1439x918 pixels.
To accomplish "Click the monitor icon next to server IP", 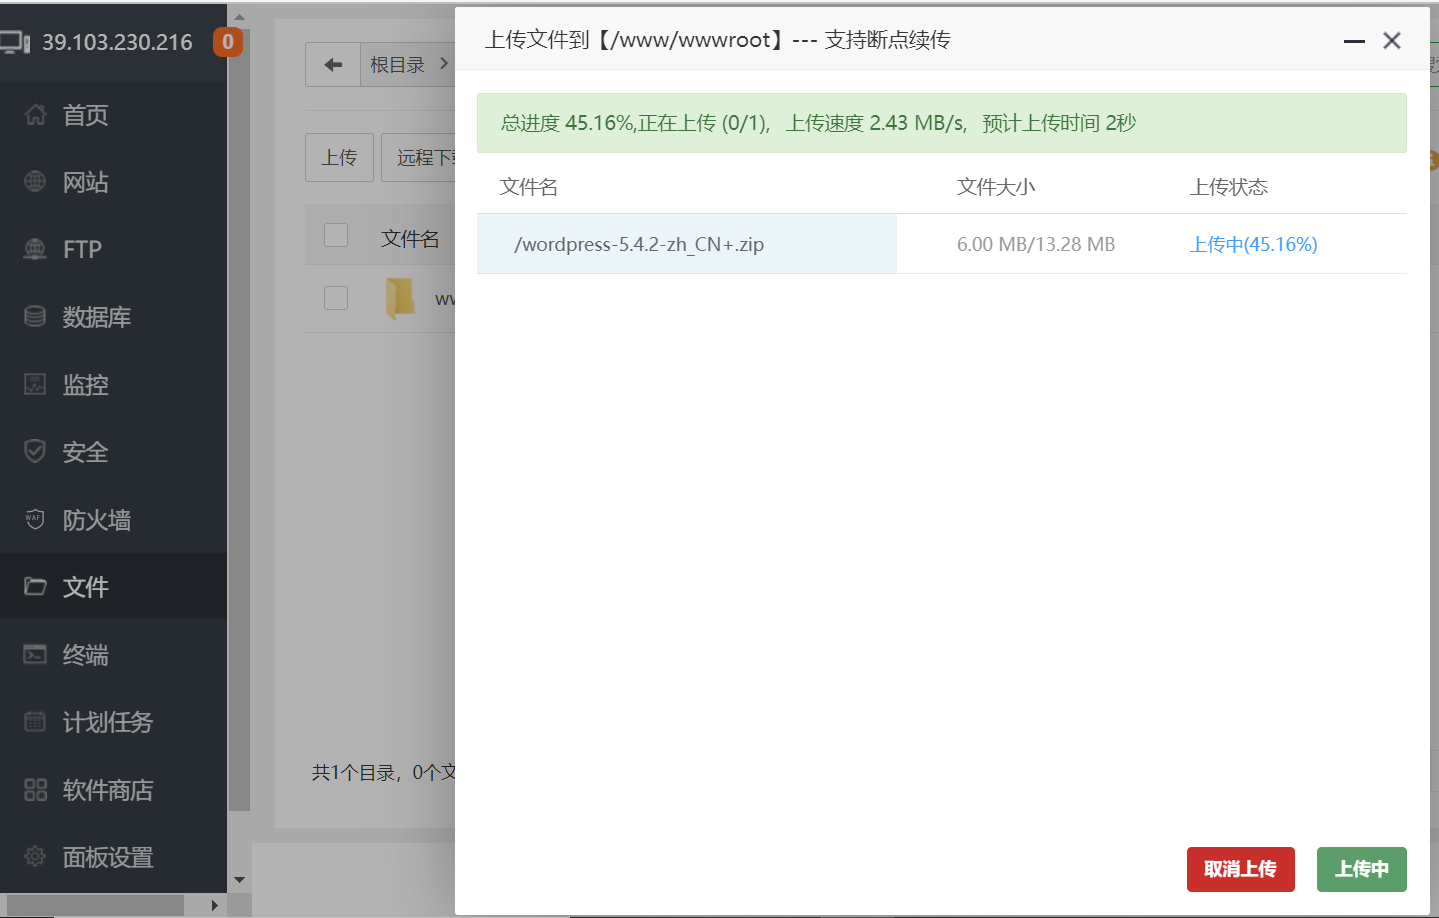I will coord(15,42).
